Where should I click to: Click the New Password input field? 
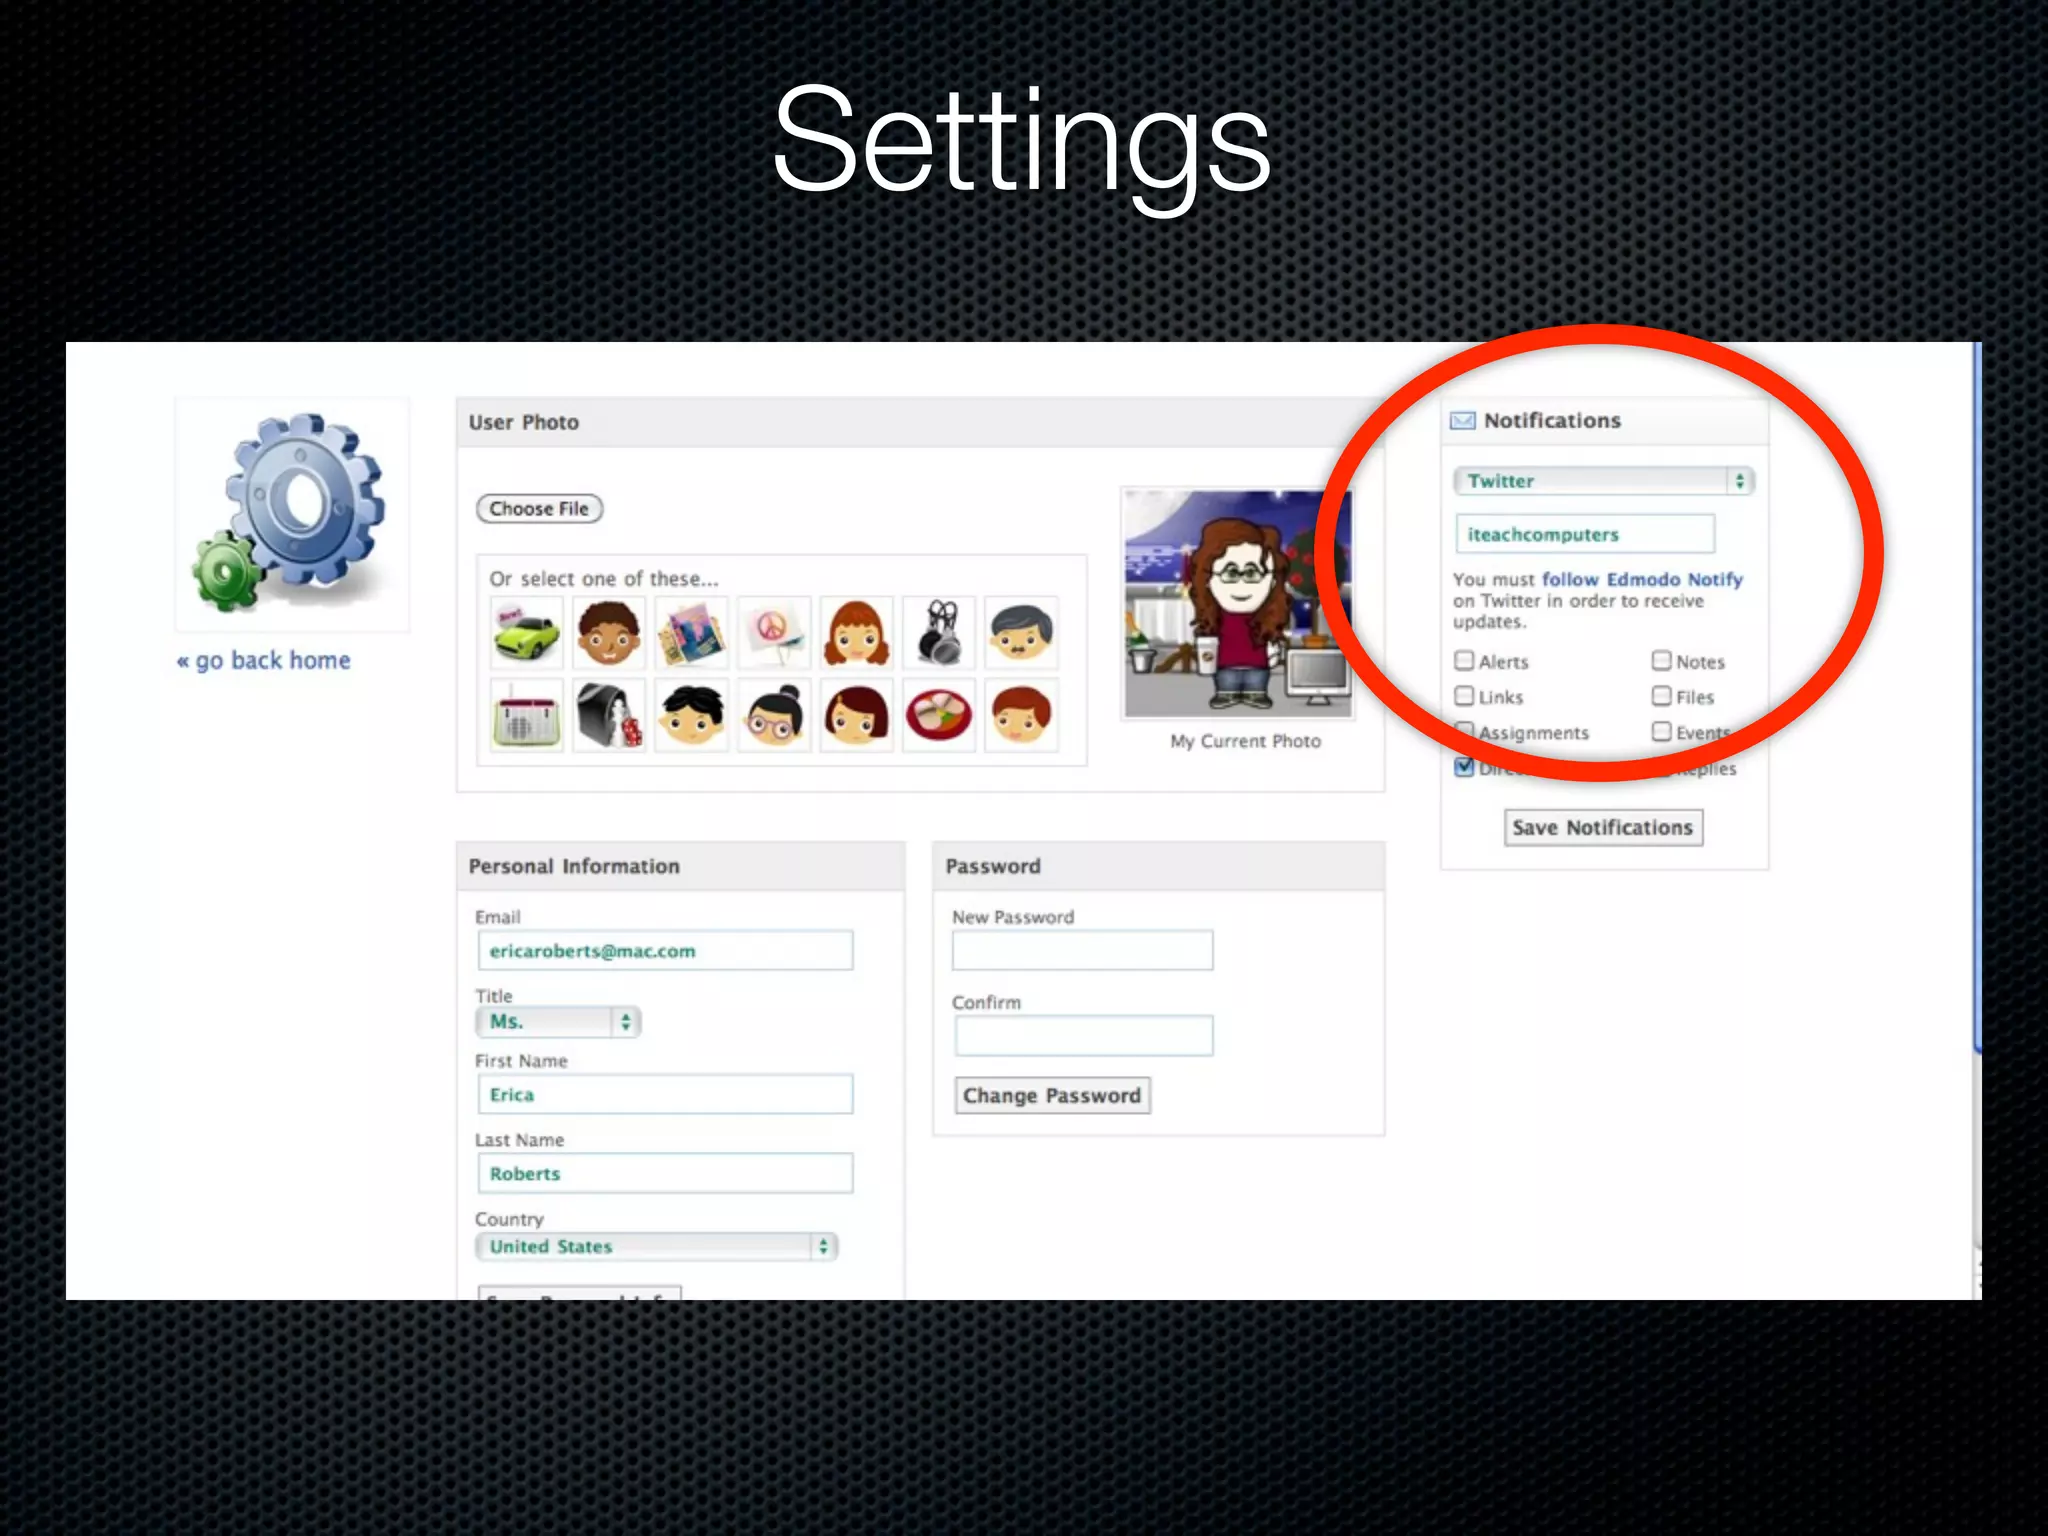(1082, 950)
